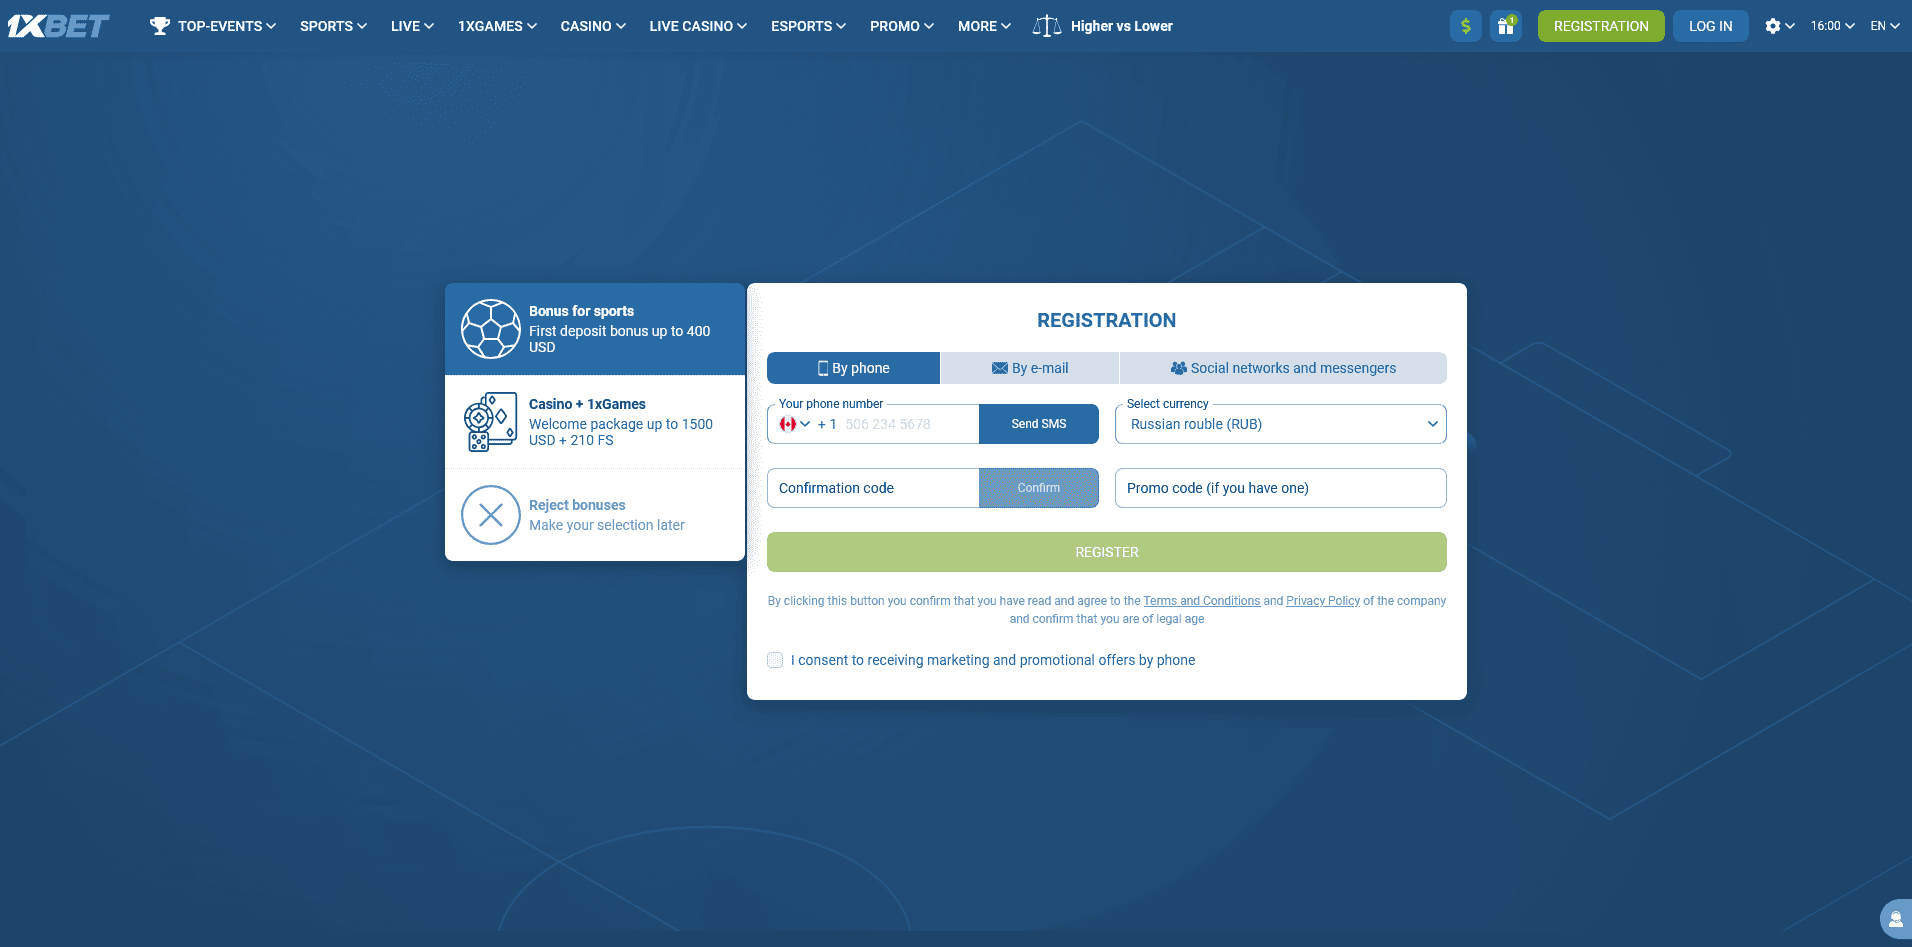This screenshot has width=1912, height=947.
Task: Switch to Social networks and messengers tab
Action: (x=1282, y=368)
